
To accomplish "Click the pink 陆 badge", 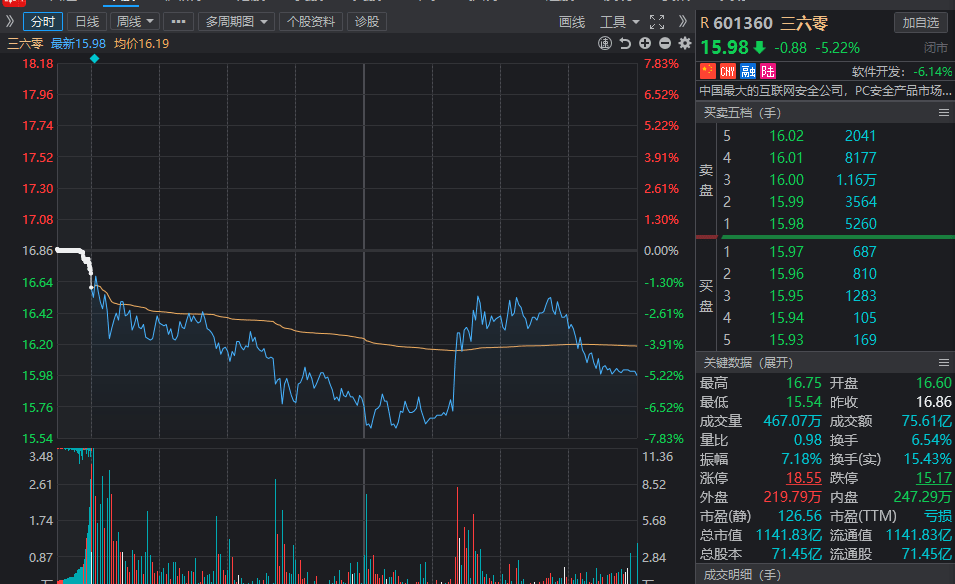I will [x=768, y=71].
